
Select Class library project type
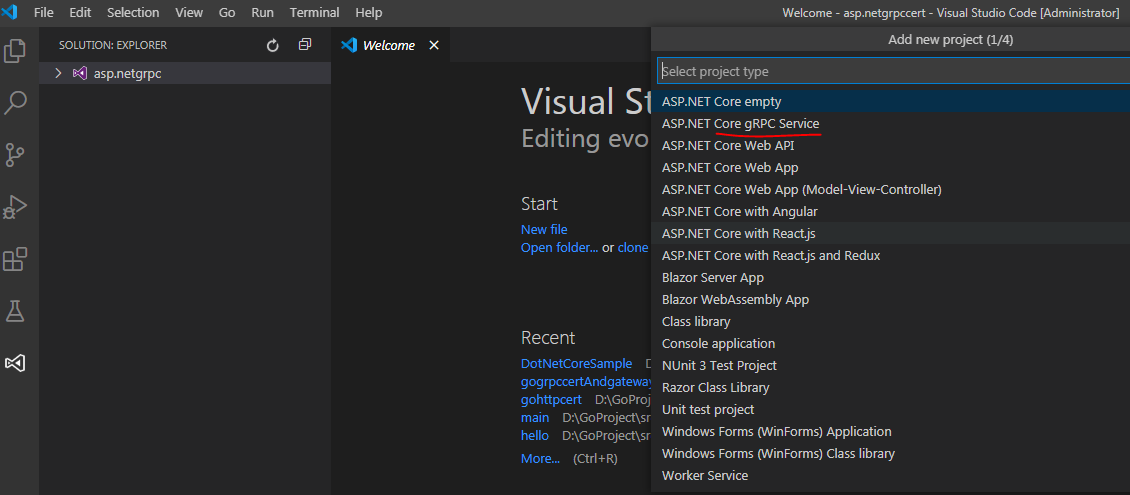890,321
